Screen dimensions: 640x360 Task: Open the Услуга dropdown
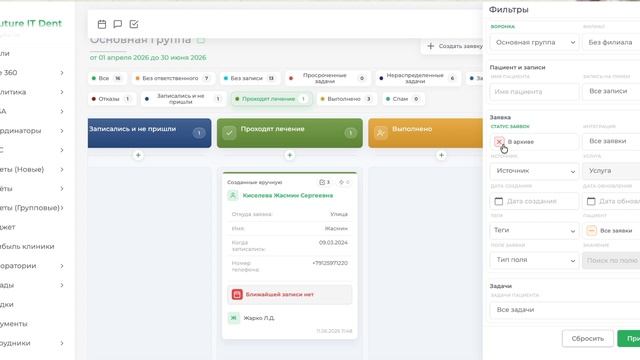click(x=611, y=171)
